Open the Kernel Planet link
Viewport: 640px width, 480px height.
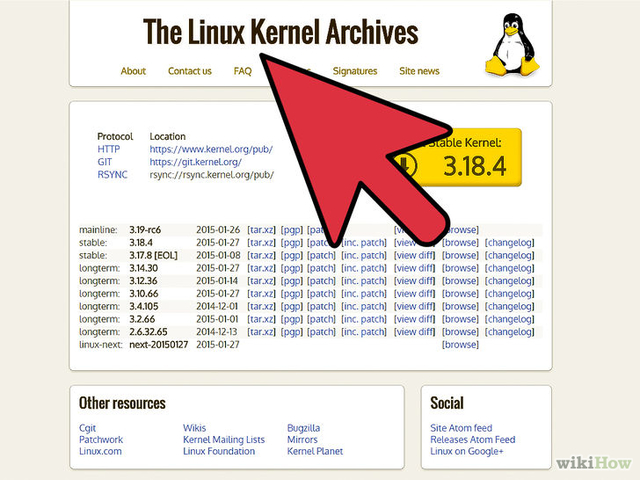[x=315, y=451]
